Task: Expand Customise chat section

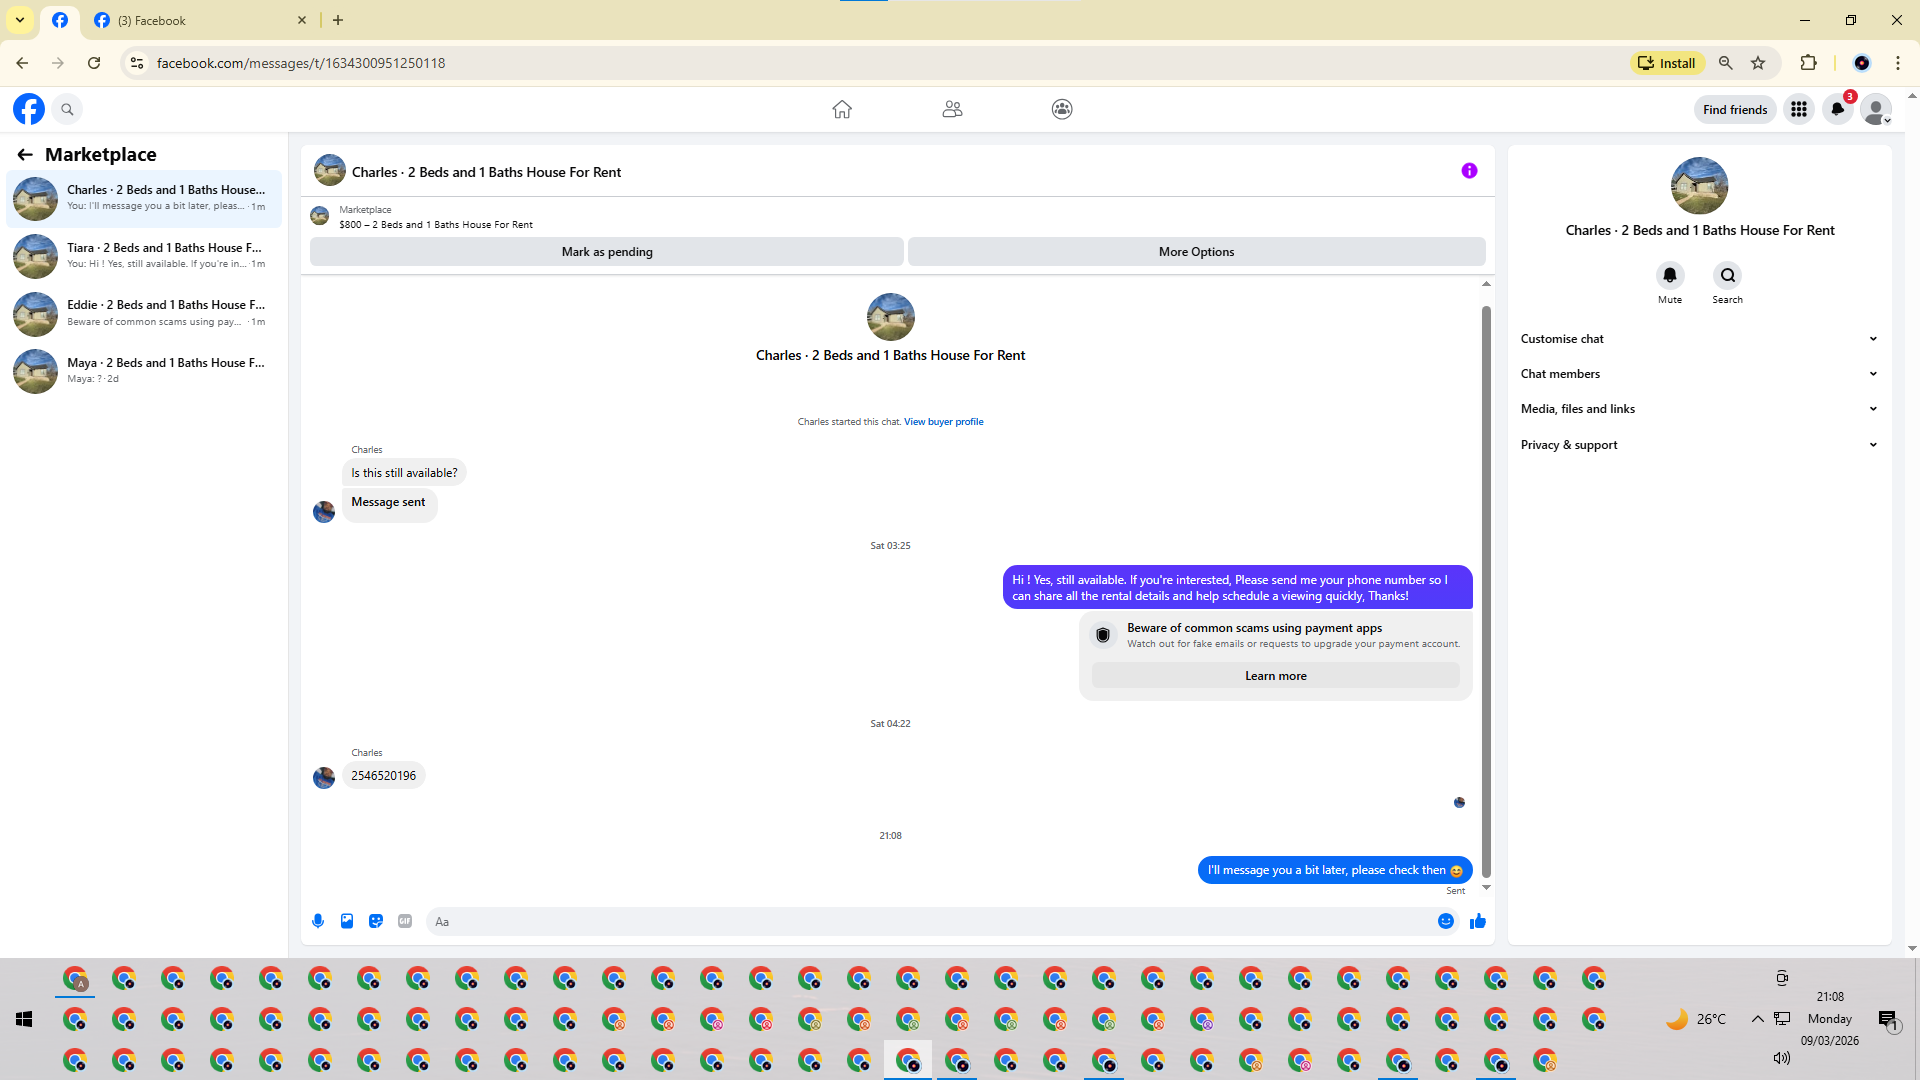Action: tap(1698, 339)
